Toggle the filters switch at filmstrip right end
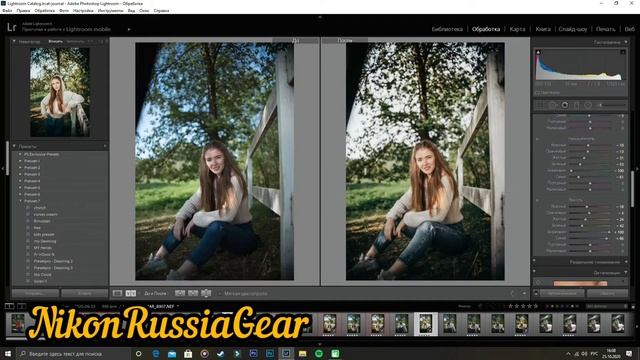 click(x=633, y=306)
